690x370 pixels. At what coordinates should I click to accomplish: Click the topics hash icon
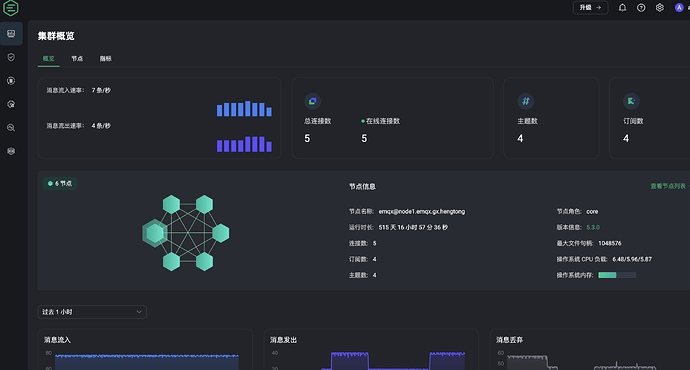click(525, 101)
